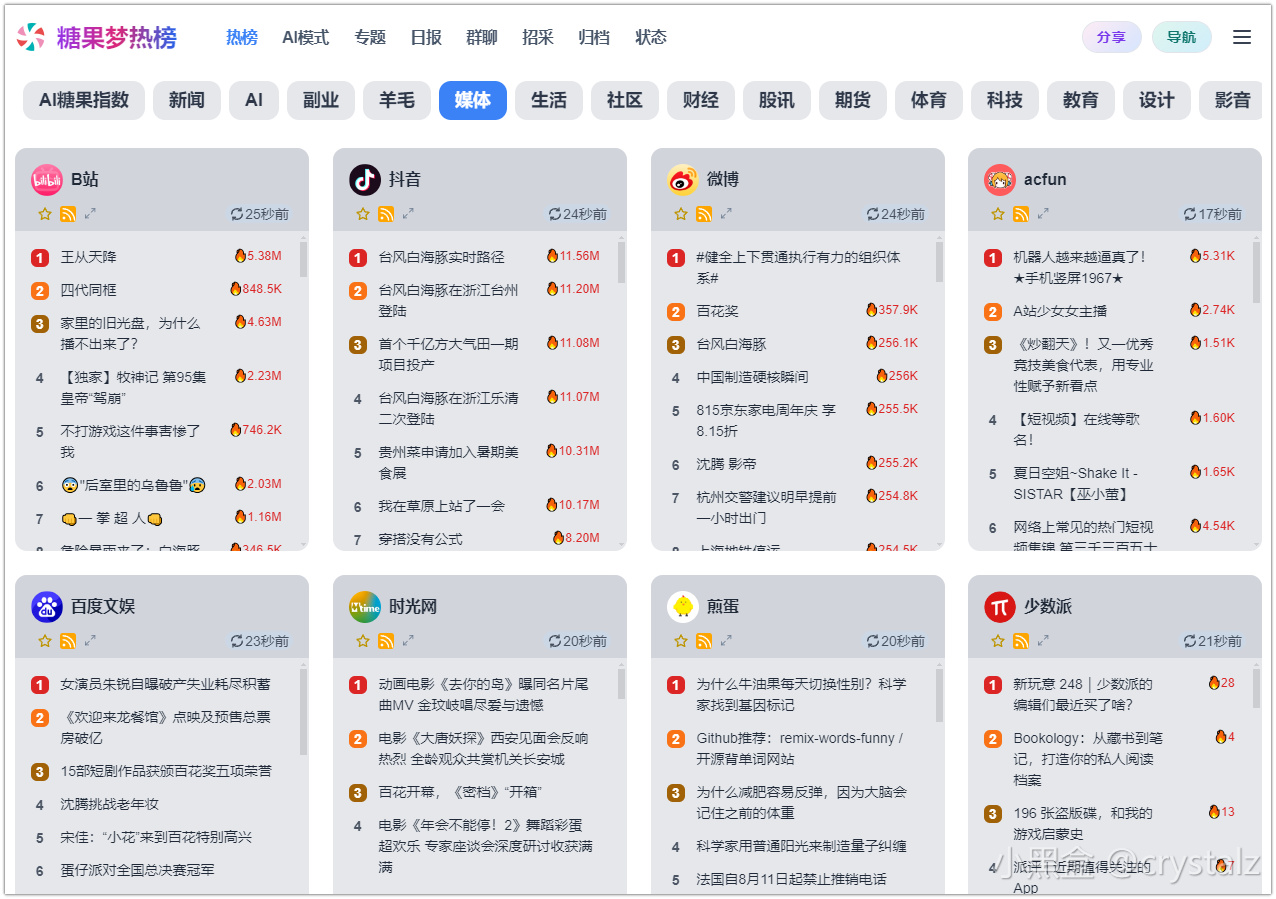Favorite the 微博 card with star icon
Image resolution: width=1276 pixels, height=899 pixels.
coord(681,214)
